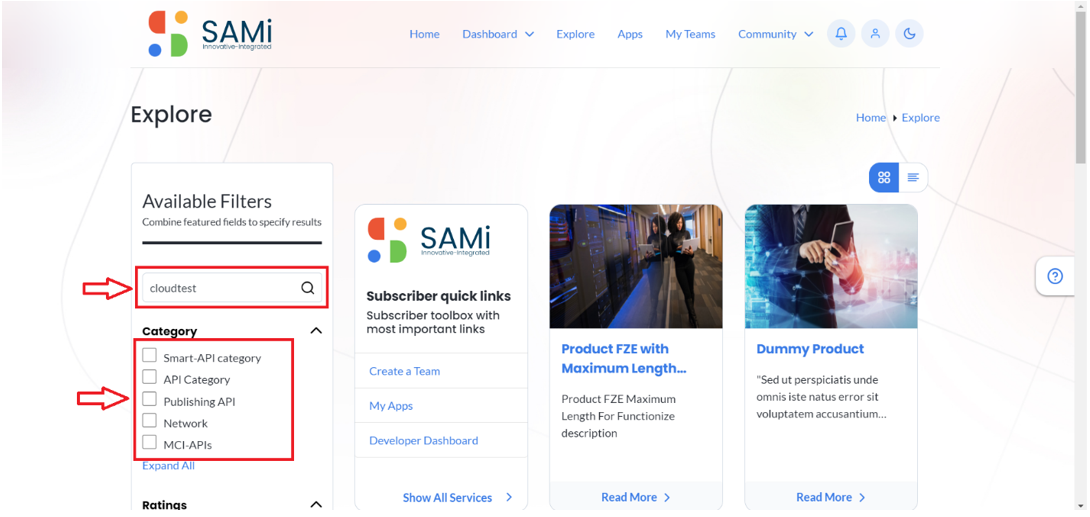Check the Publishing API checkbox
The width and height of the screenshot is (1090, 517).
click(149, 399)
